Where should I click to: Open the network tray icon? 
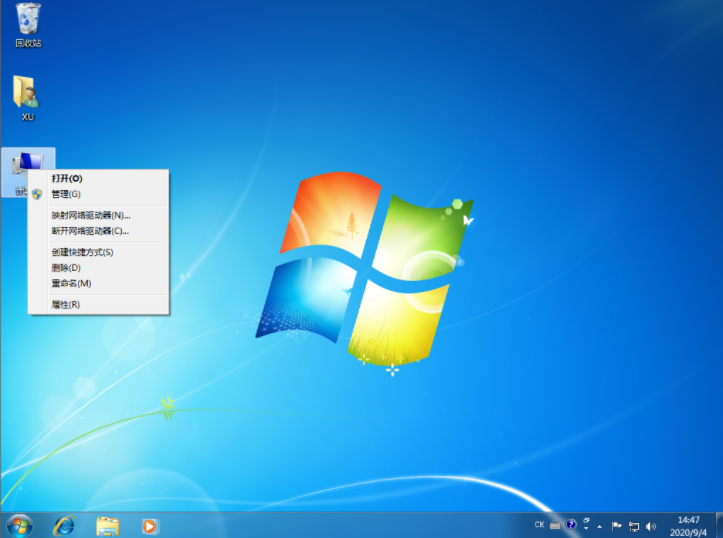tap(634, 525)
